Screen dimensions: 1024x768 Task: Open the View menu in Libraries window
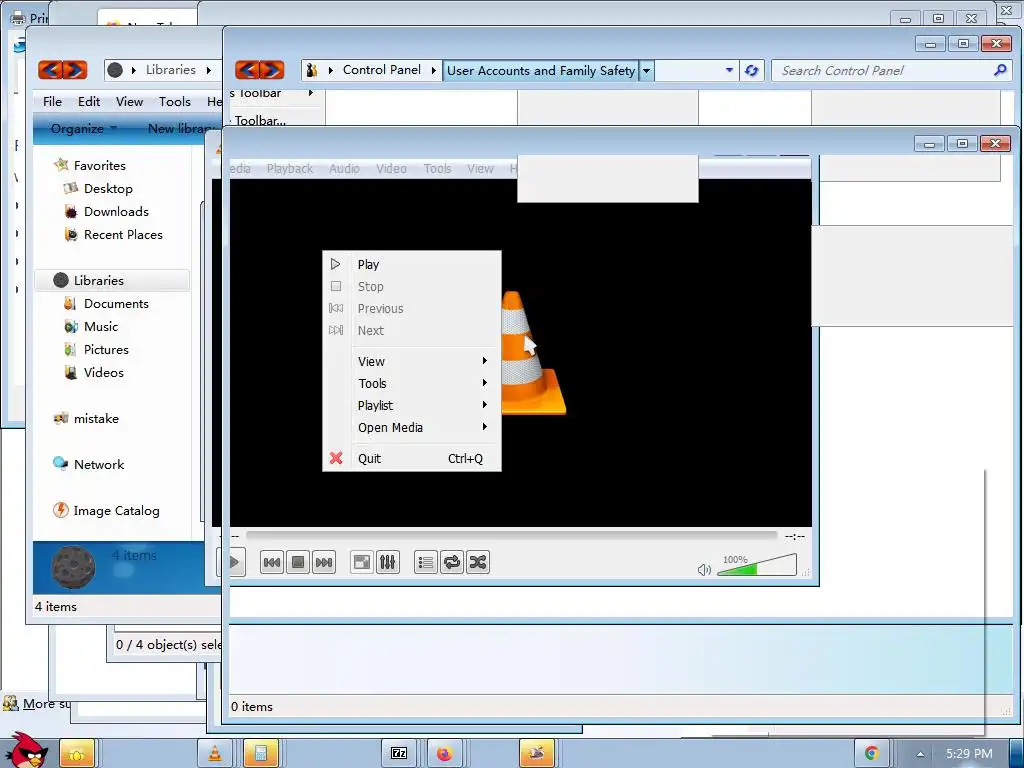click(129, 102)
